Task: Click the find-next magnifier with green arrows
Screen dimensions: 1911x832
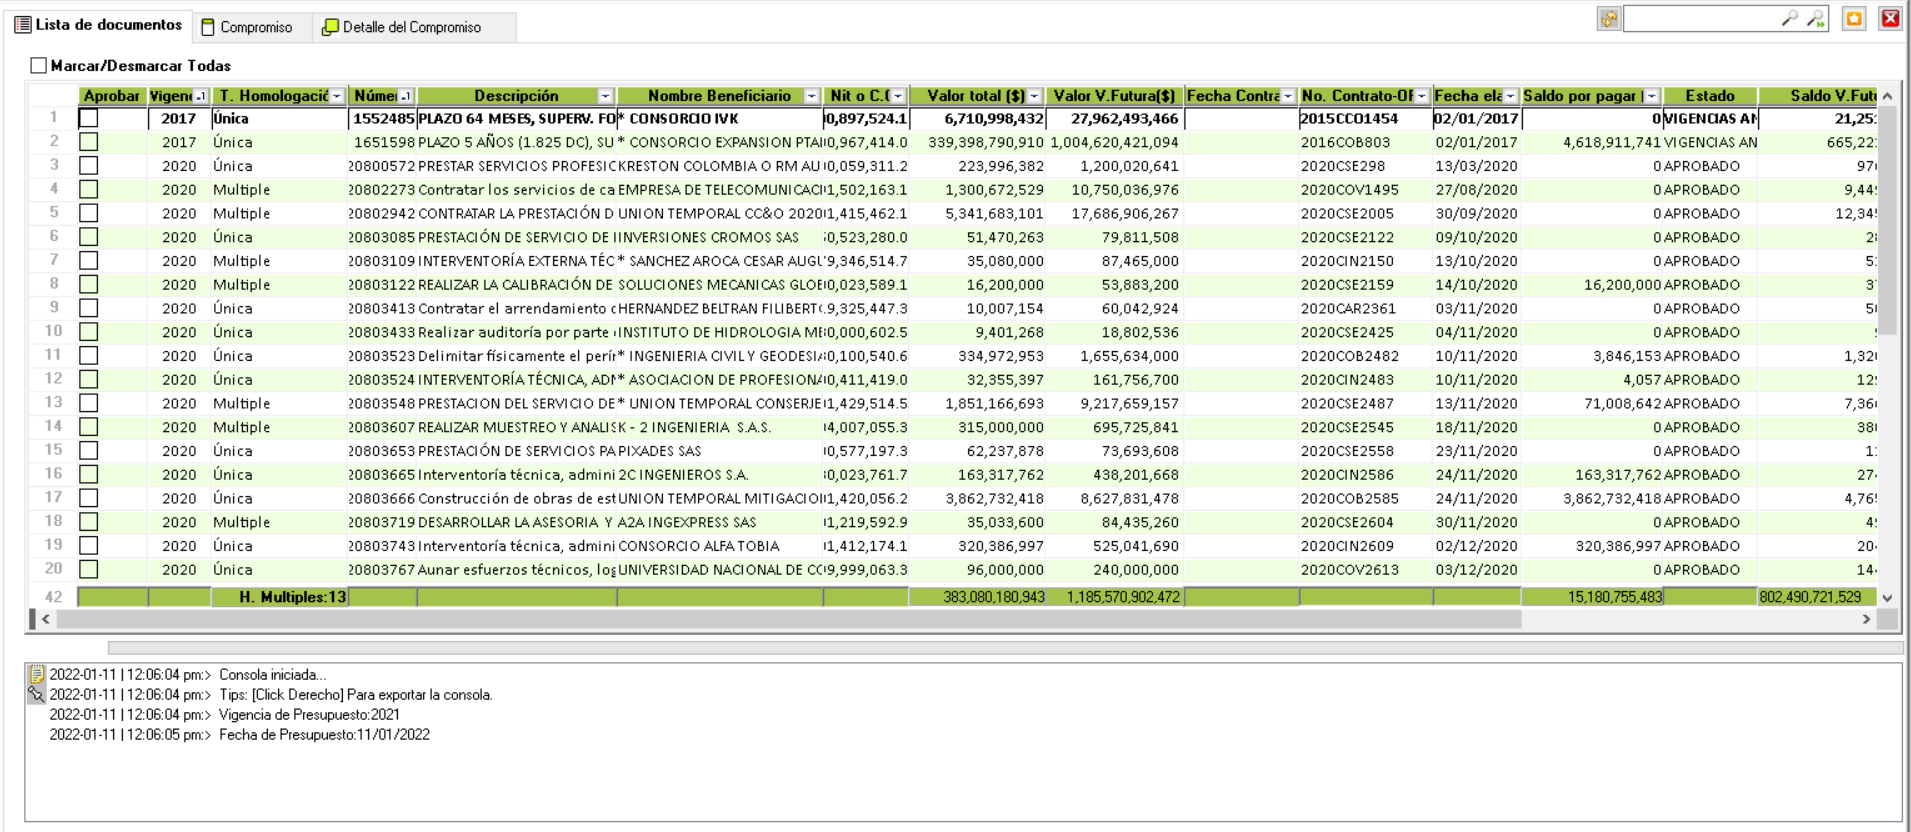Action: pyautogui.click(x=1815, y=19)
